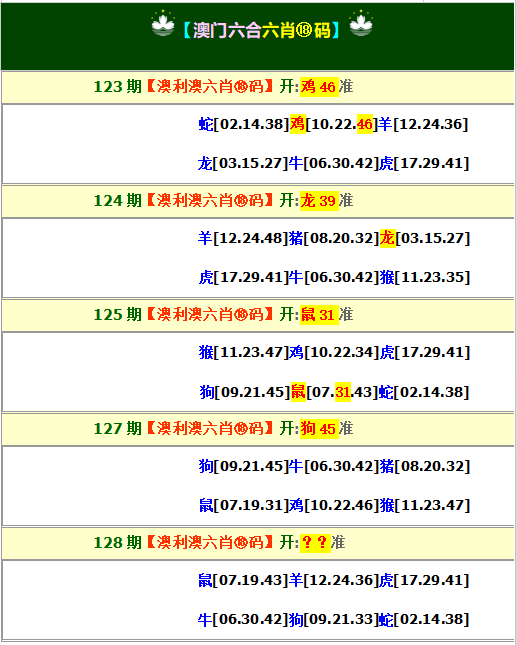This screenshot has height=645, width=517.
Task: Select 狗[09.21.45] under 125 期
Action: click(x=245, y=392)
